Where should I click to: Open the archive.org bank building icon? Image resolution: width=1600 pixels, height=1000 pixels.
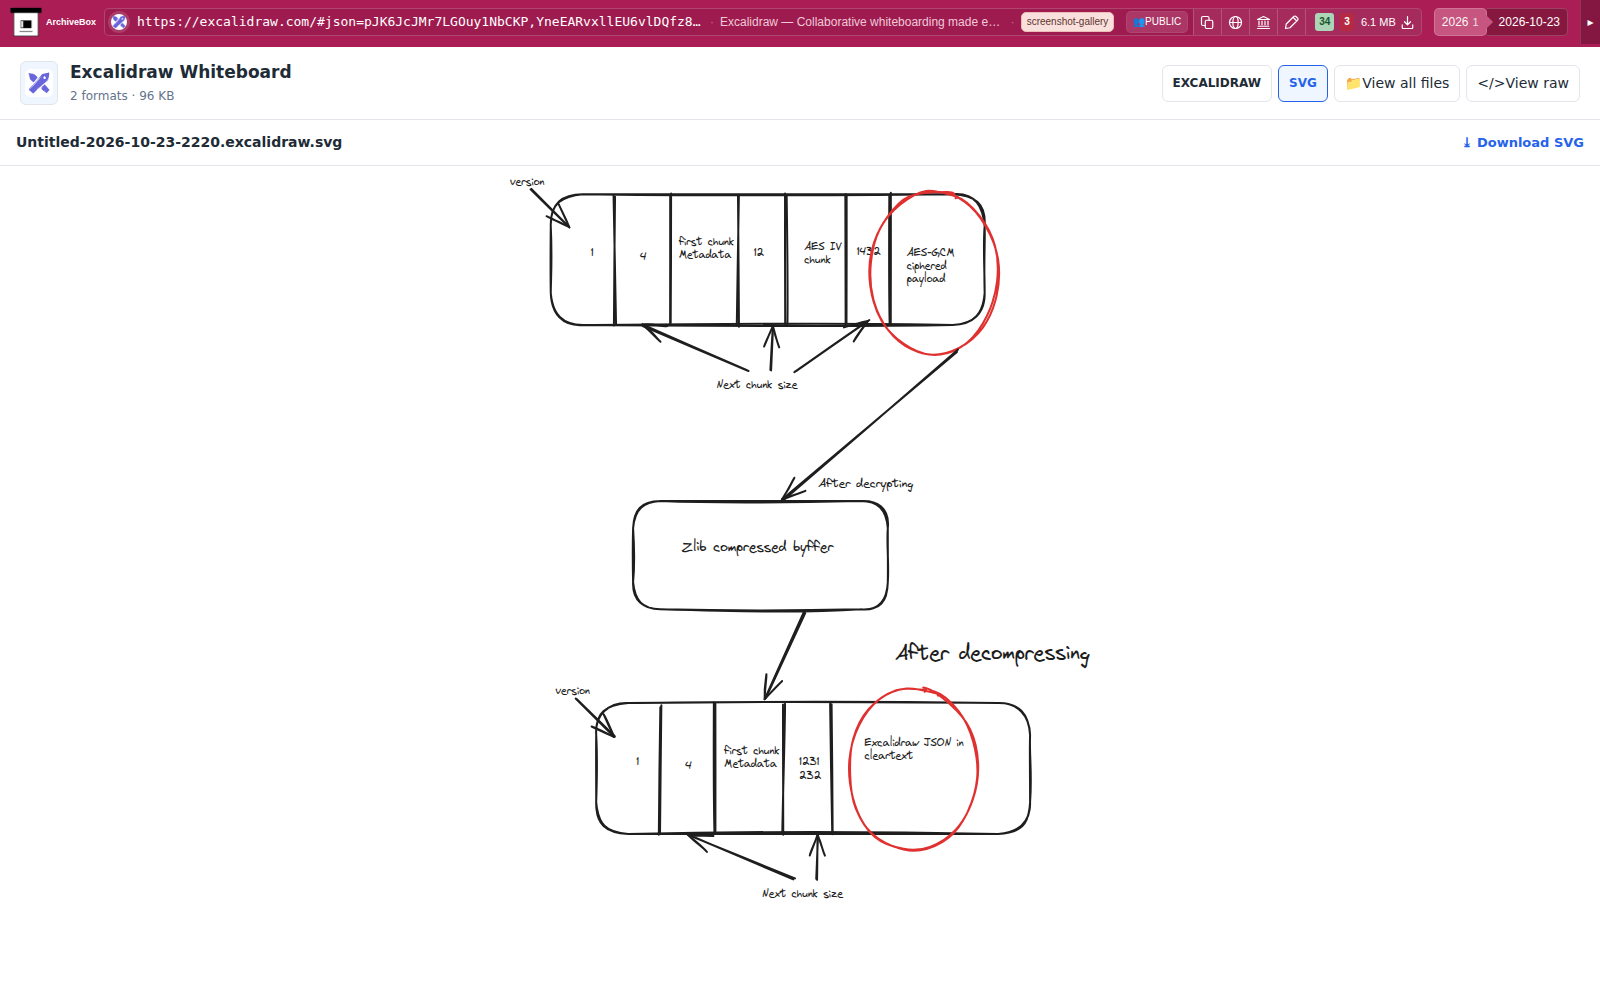tap(1263, 22)
